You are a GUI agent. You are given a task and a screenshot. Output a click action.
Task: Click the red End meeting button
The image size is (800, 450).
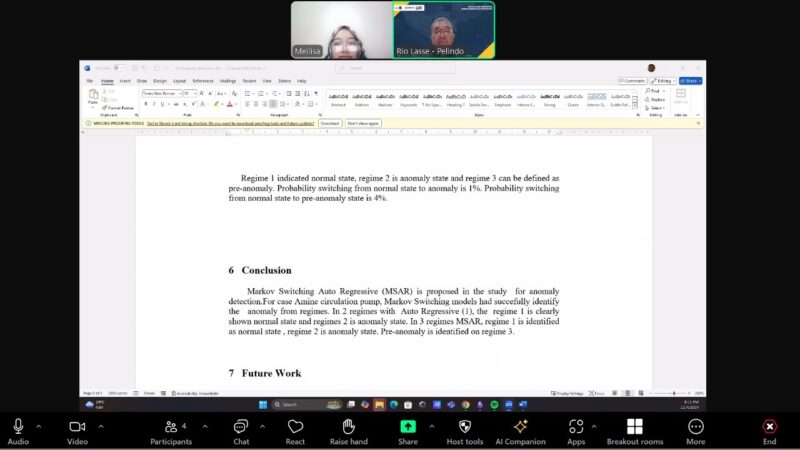click(769, 430)
